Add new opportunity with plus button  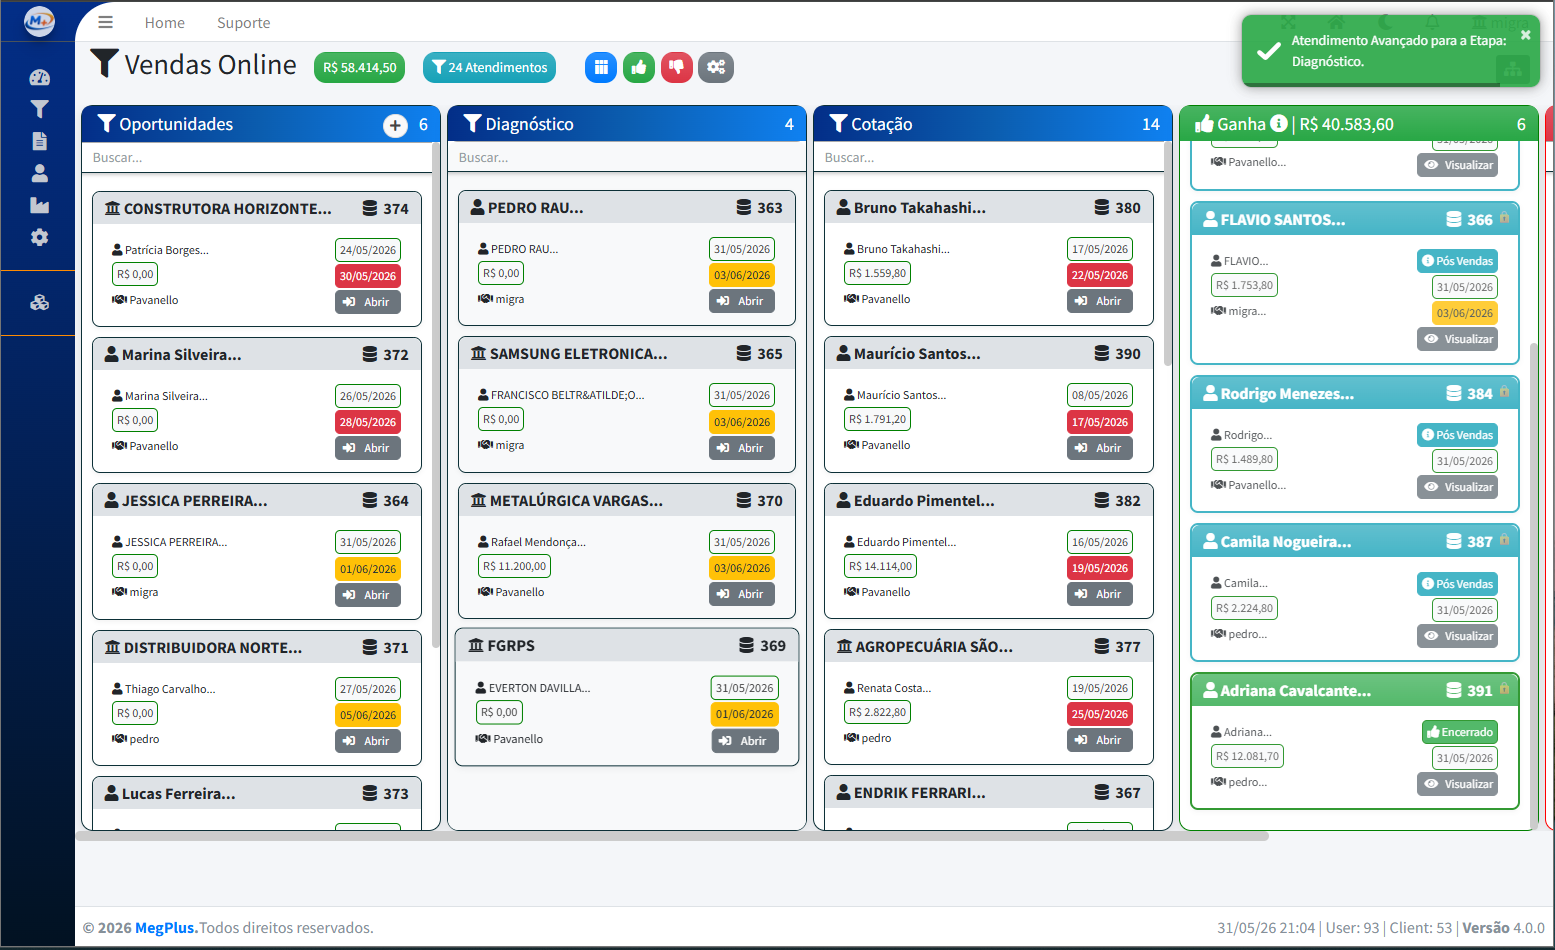[x=395, y=125]
